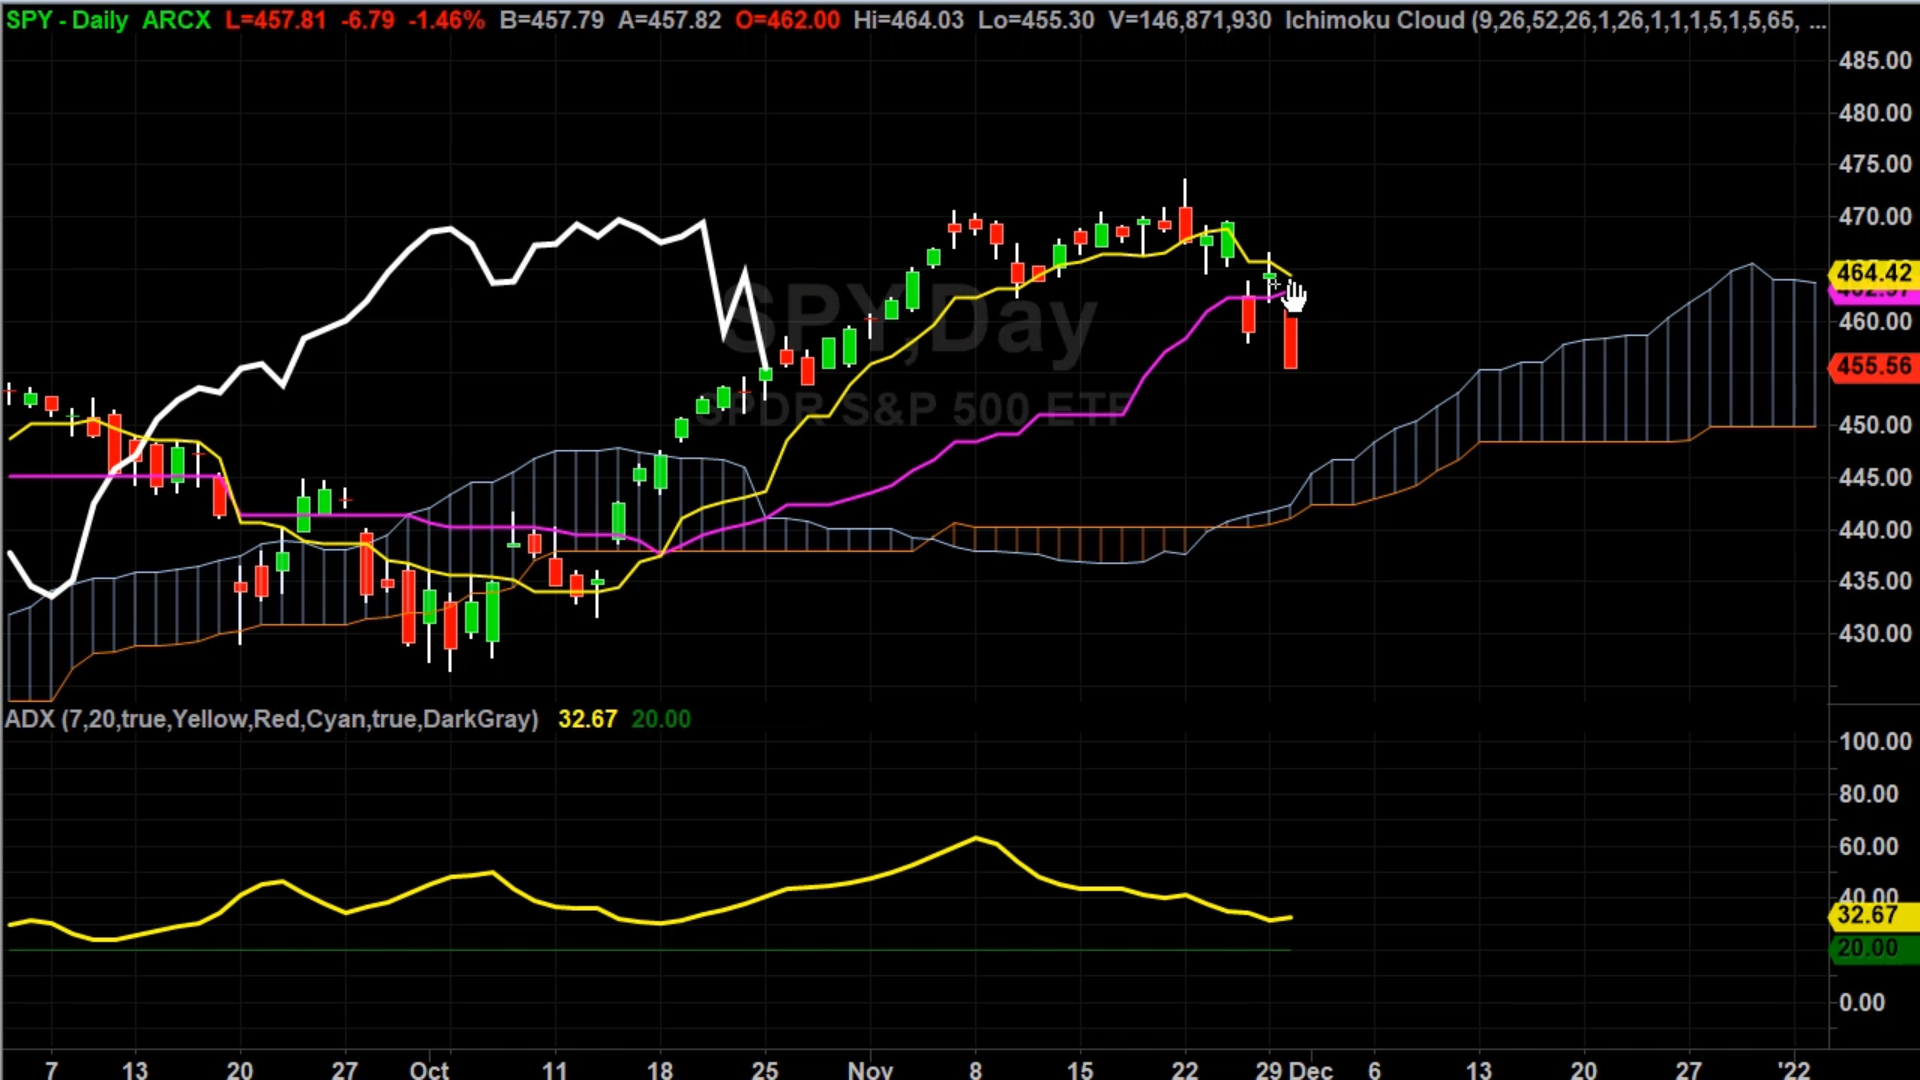Click the ADX threshold 20.00 in header
1920x1080 pixels.
[661, 719]
